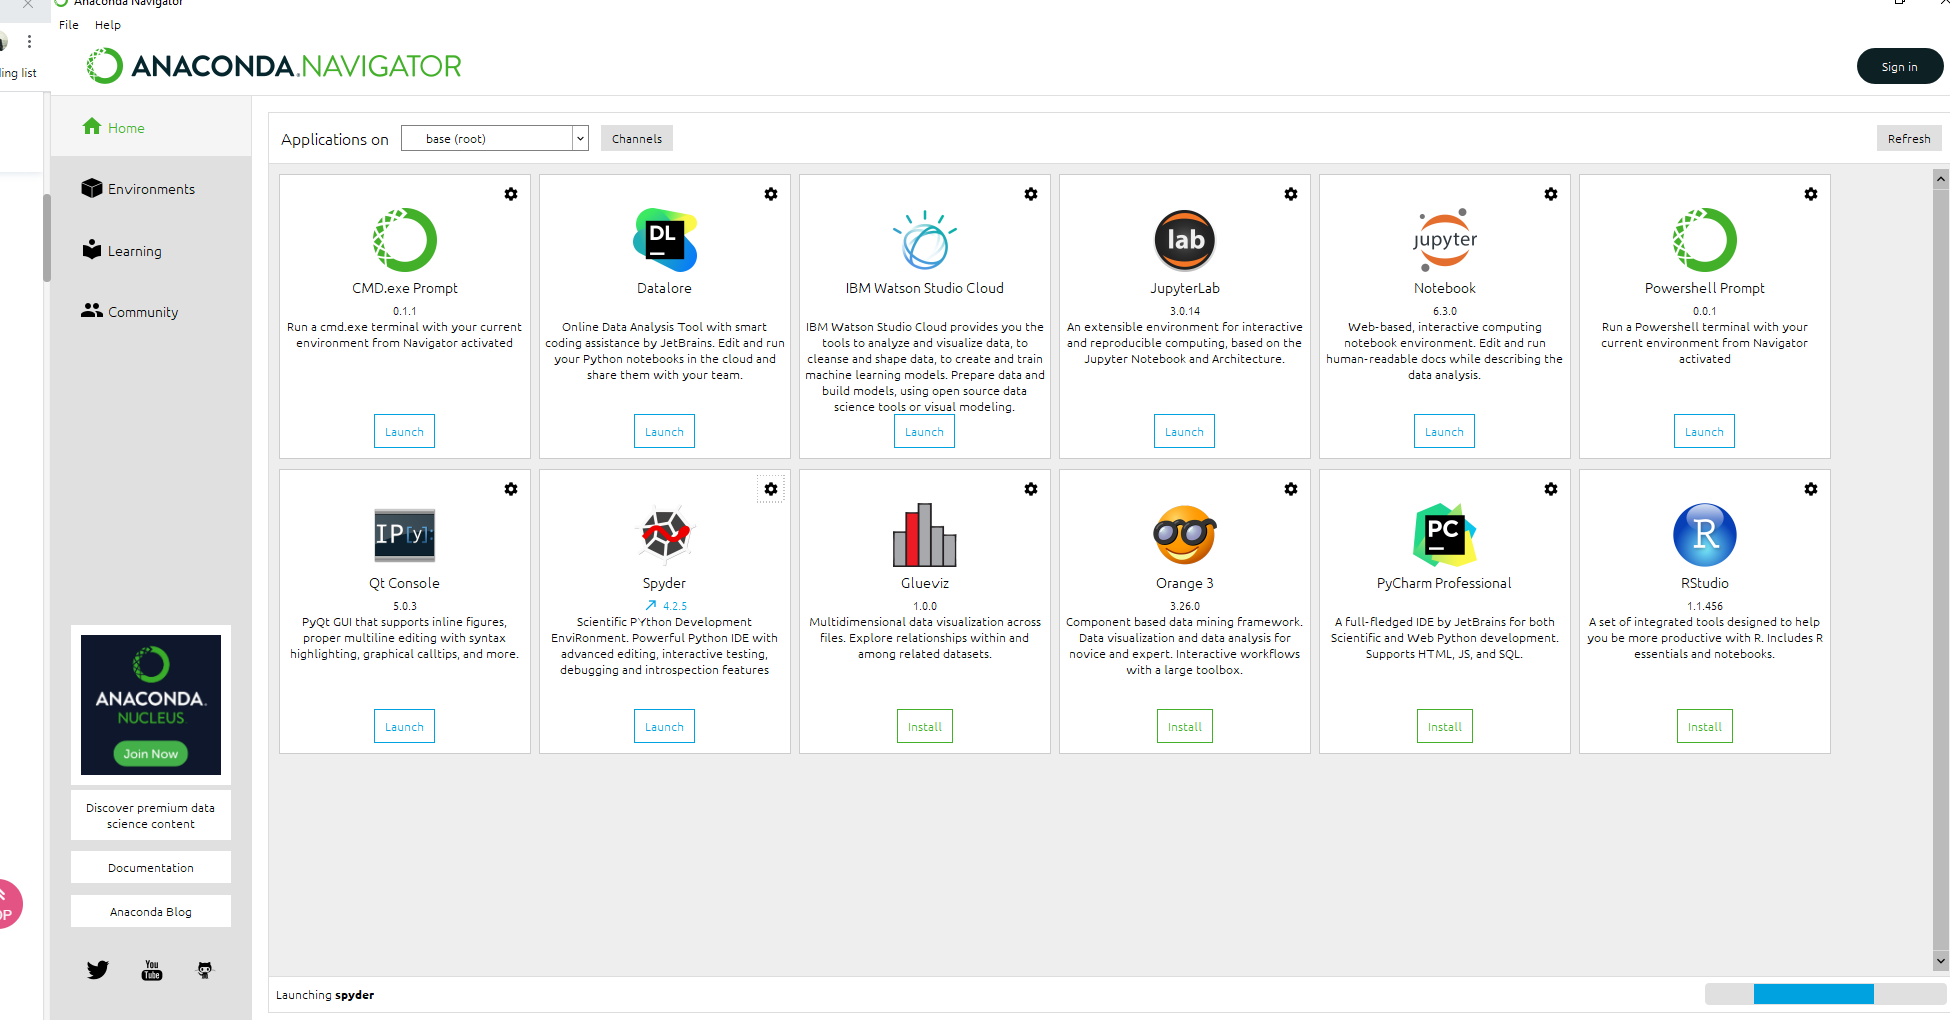Click the Spyder web logo icon

665,535
